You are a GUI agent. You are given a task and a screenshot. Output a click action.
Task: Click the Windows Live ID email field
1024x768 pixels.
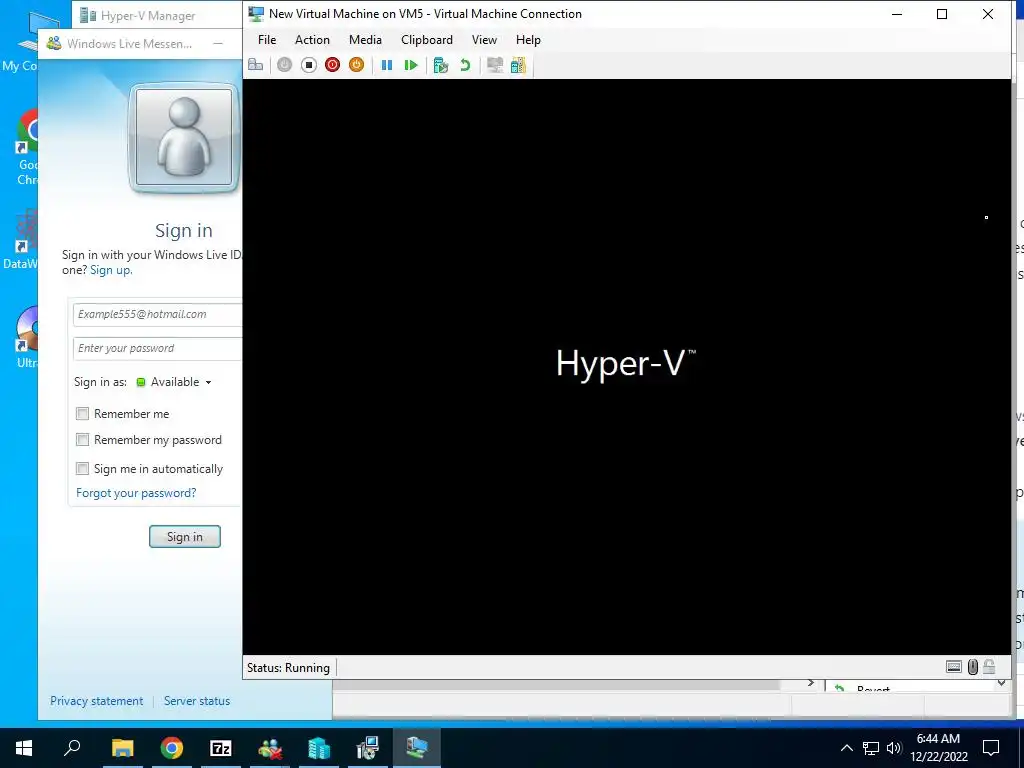pos(157,314)
